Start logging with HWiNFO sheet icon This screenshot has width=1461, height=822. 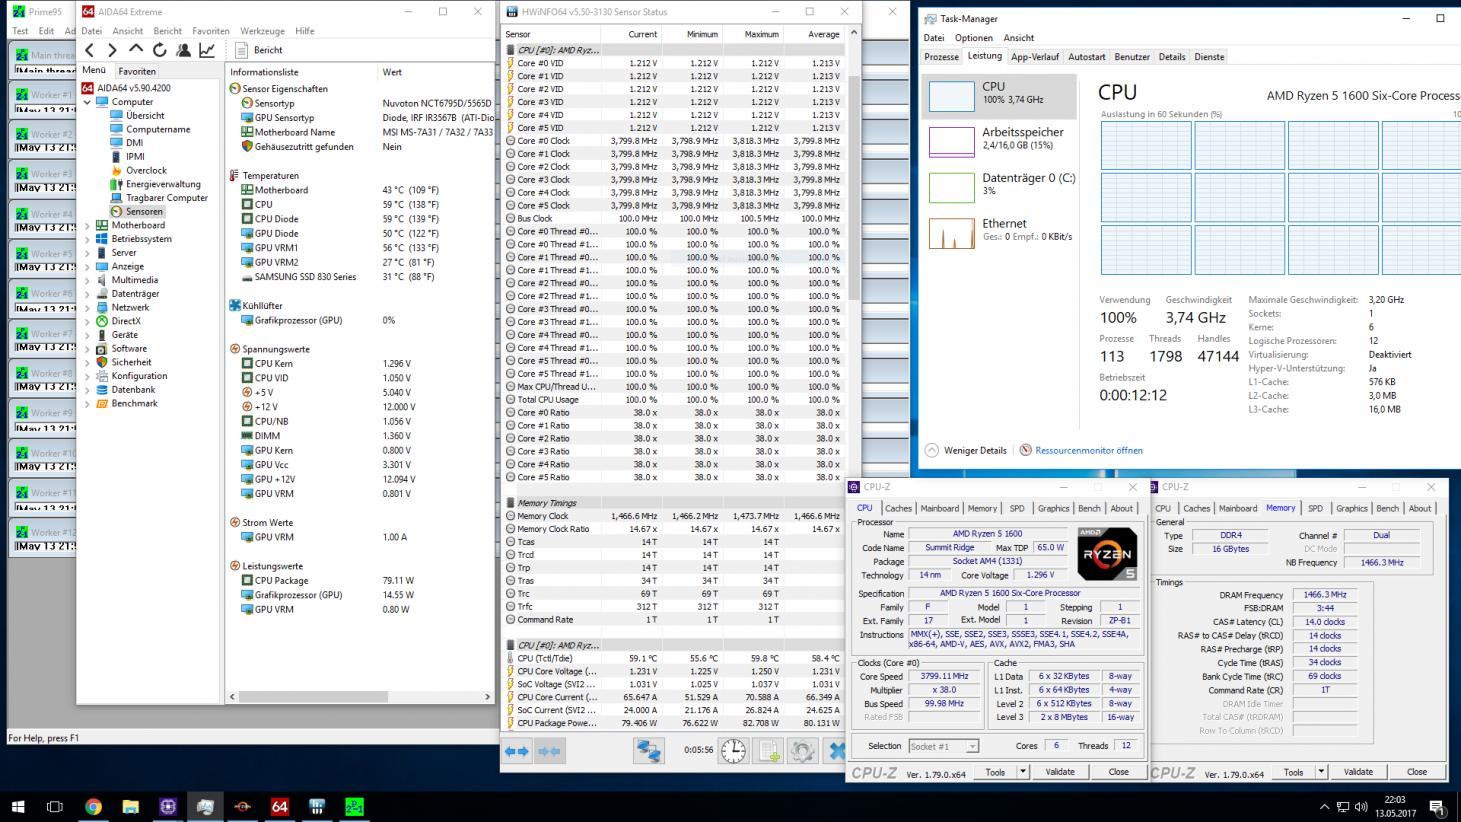pyautogui.click(x=768, y=751)
